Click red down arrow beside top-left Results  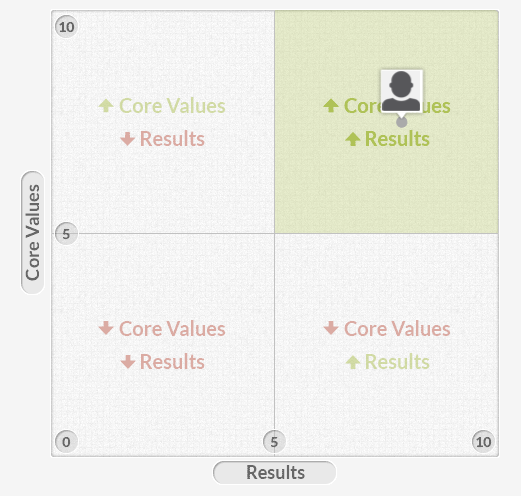(127, 139)
